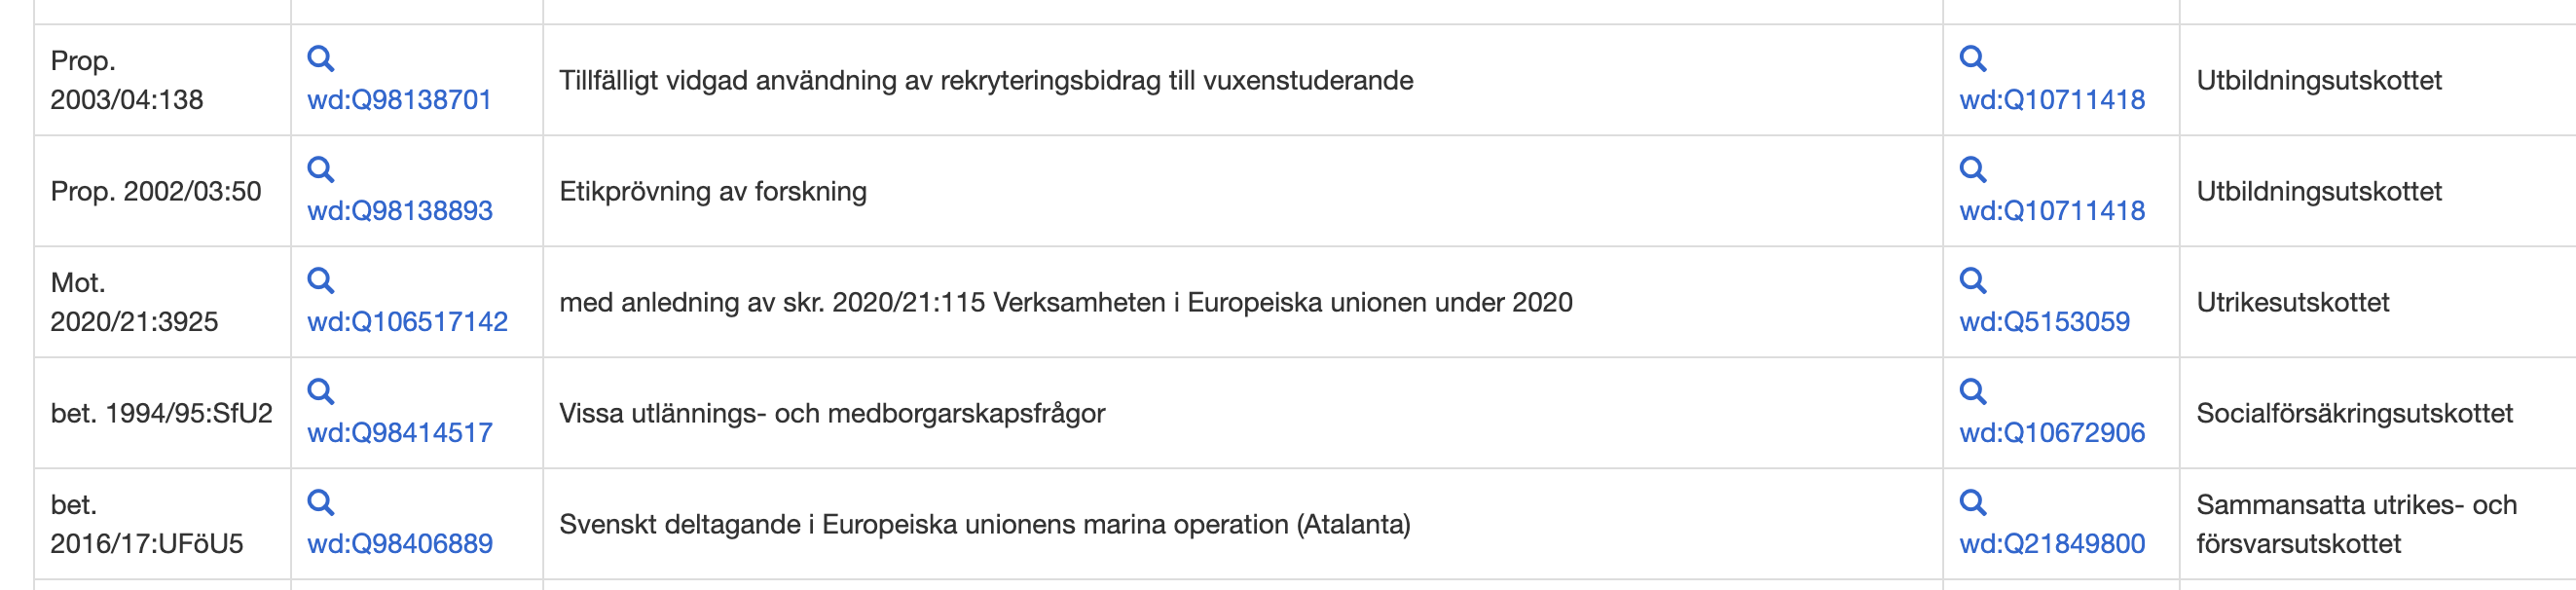Open wd:Q10711418 link in Prop. 2003/04:138 row
Image resolution: width=2576 pixels, height=590 pixels.
click(x=2051, y=100)
